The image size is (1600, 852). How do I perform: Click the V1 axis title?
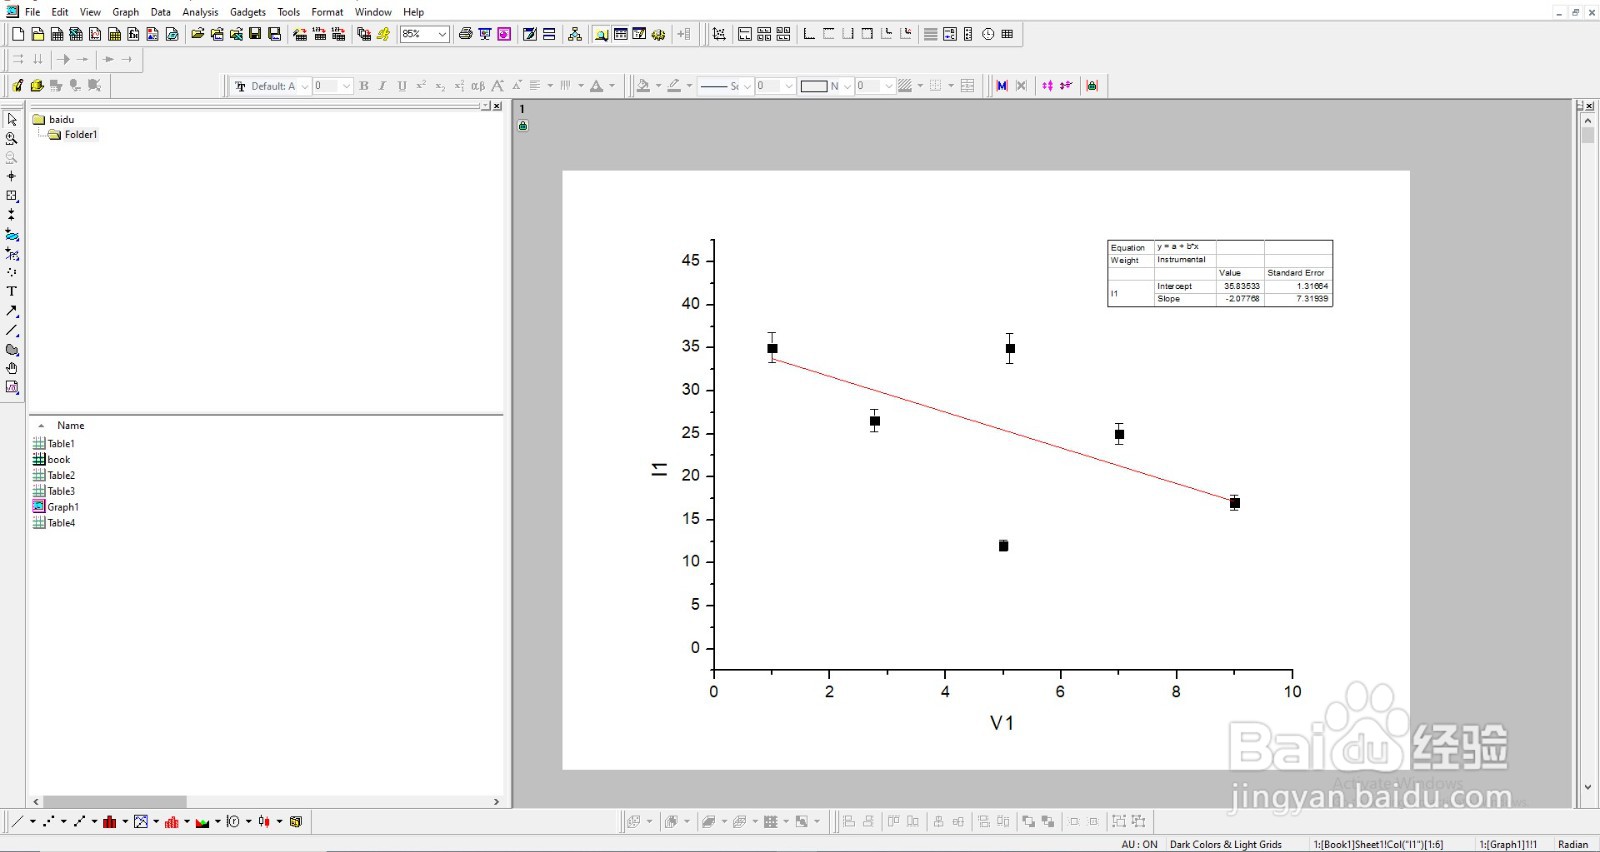1002,723
